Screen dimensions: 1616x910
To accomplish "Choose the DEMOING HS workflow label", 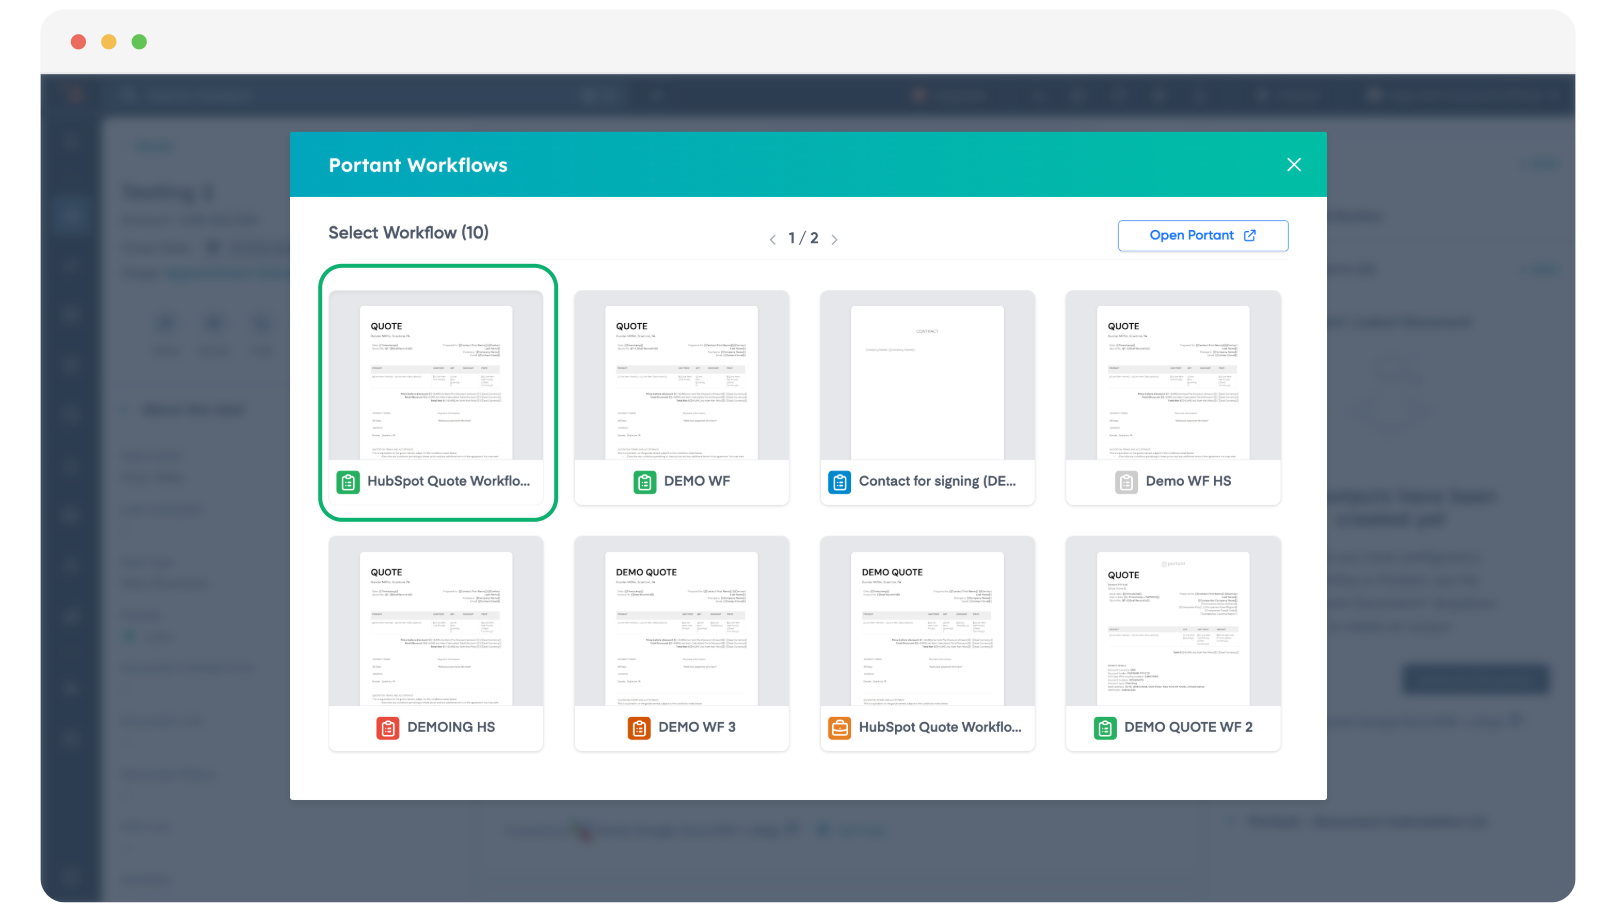I will (451, 728).
